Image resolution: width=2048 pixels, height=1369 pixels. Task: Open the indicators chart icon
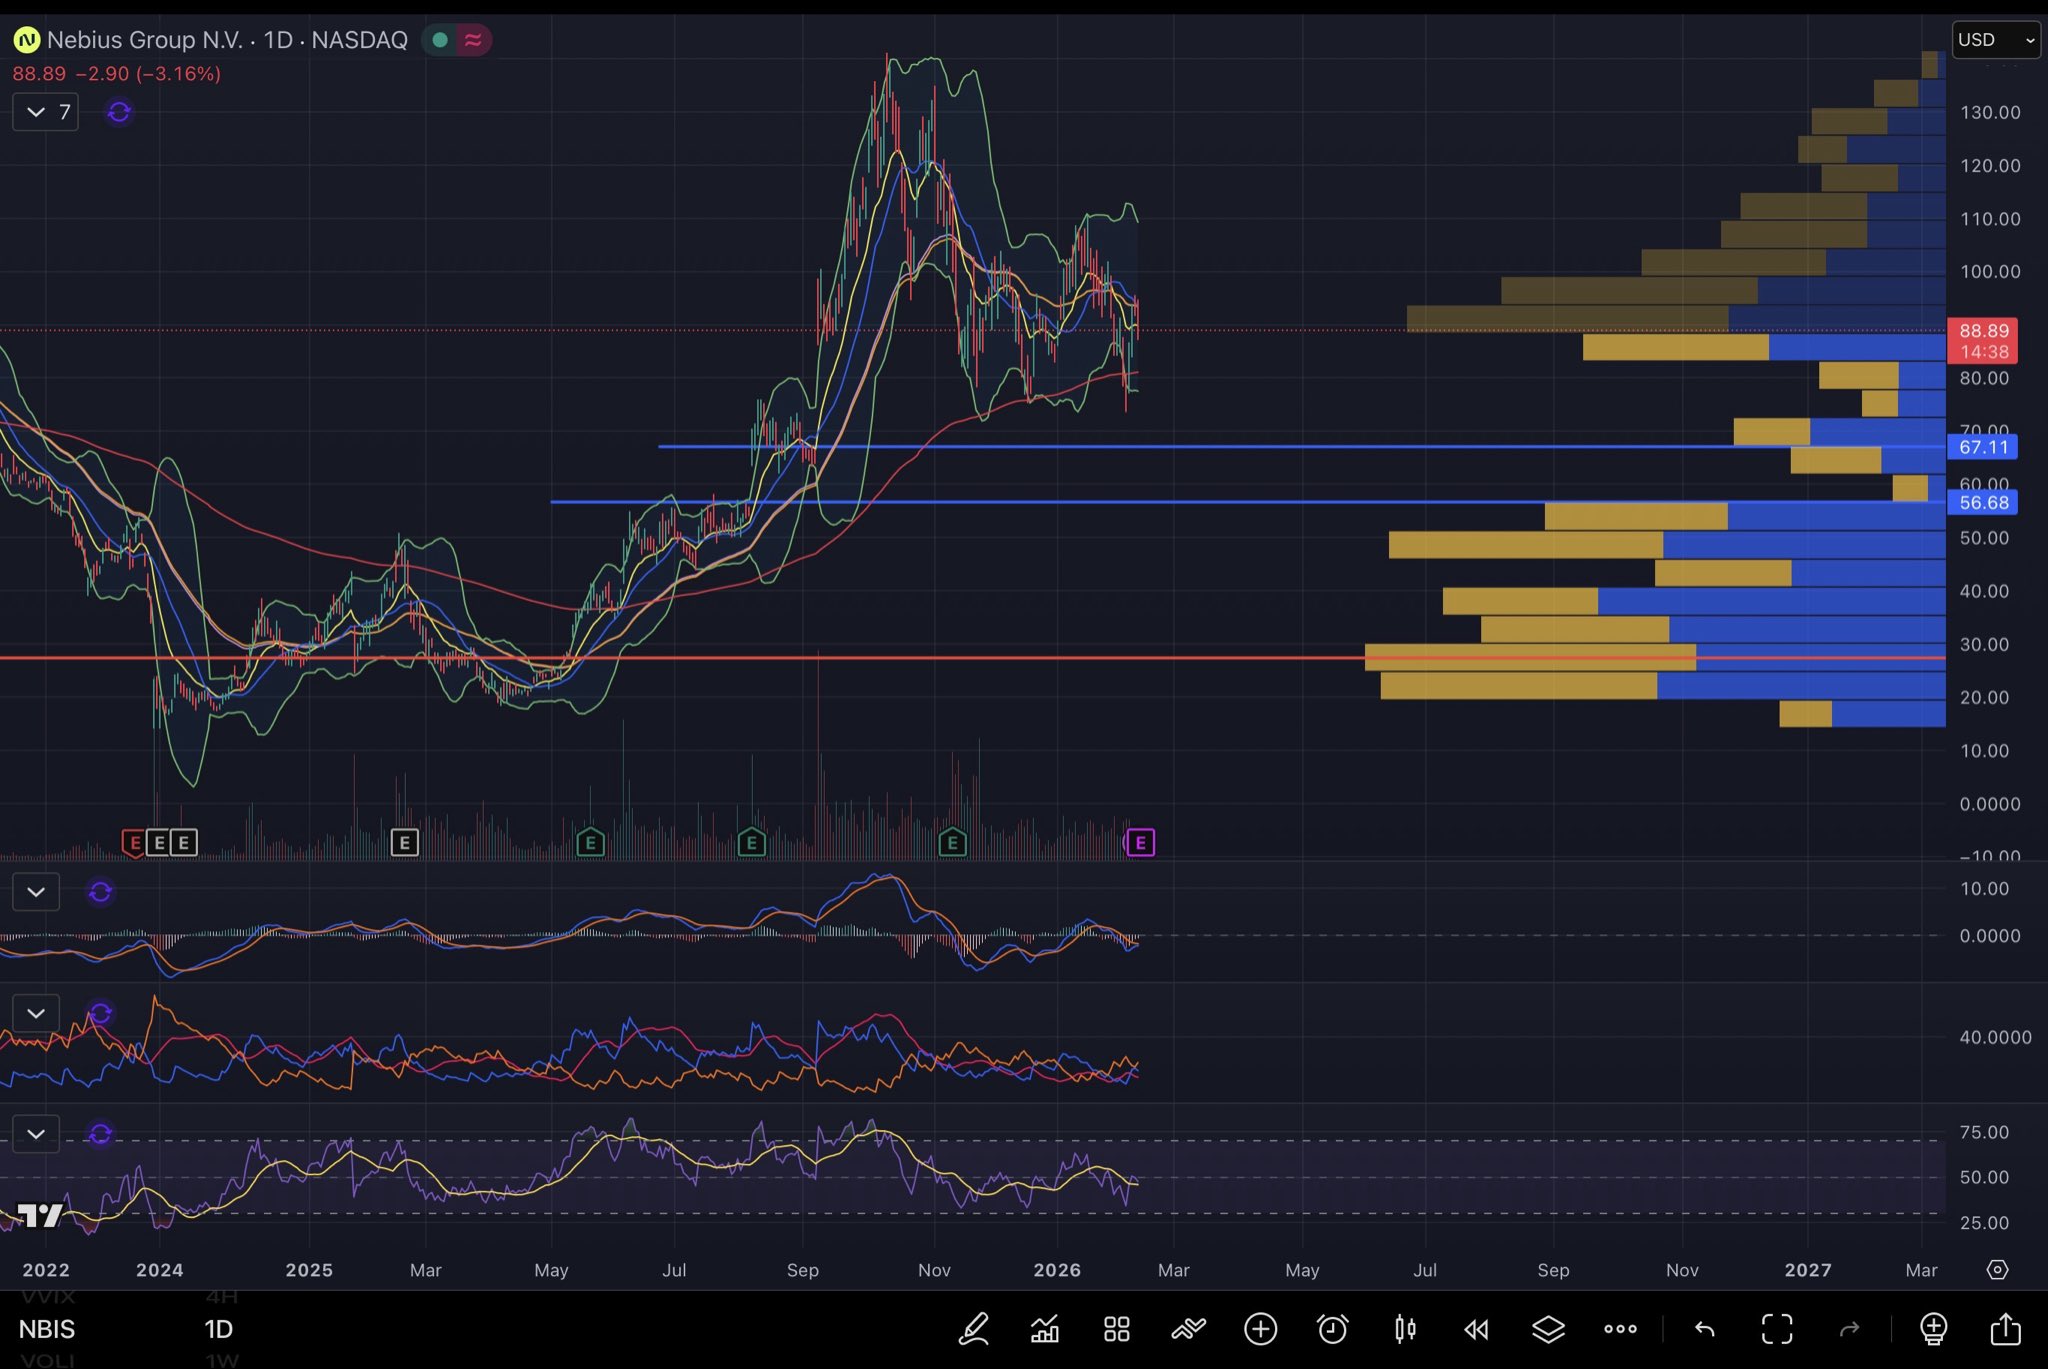[1045, 1329]
